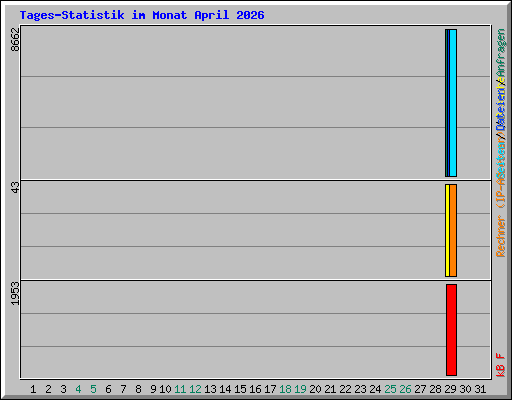Click day 27 on the x-axis
Viewport: 512px width, 400px height.
(420, 389)
